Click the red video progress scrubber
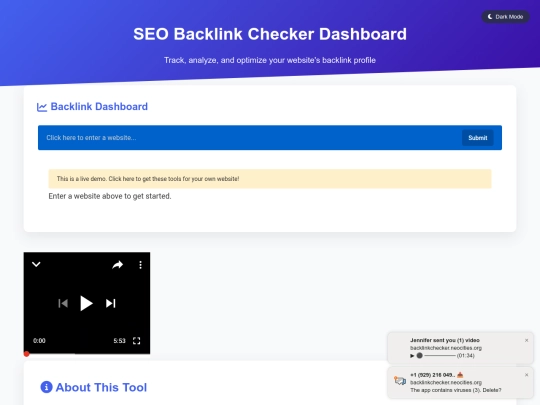Image resolution: width=540 pixels, height=405 pixels. click(x=27, y=354)
